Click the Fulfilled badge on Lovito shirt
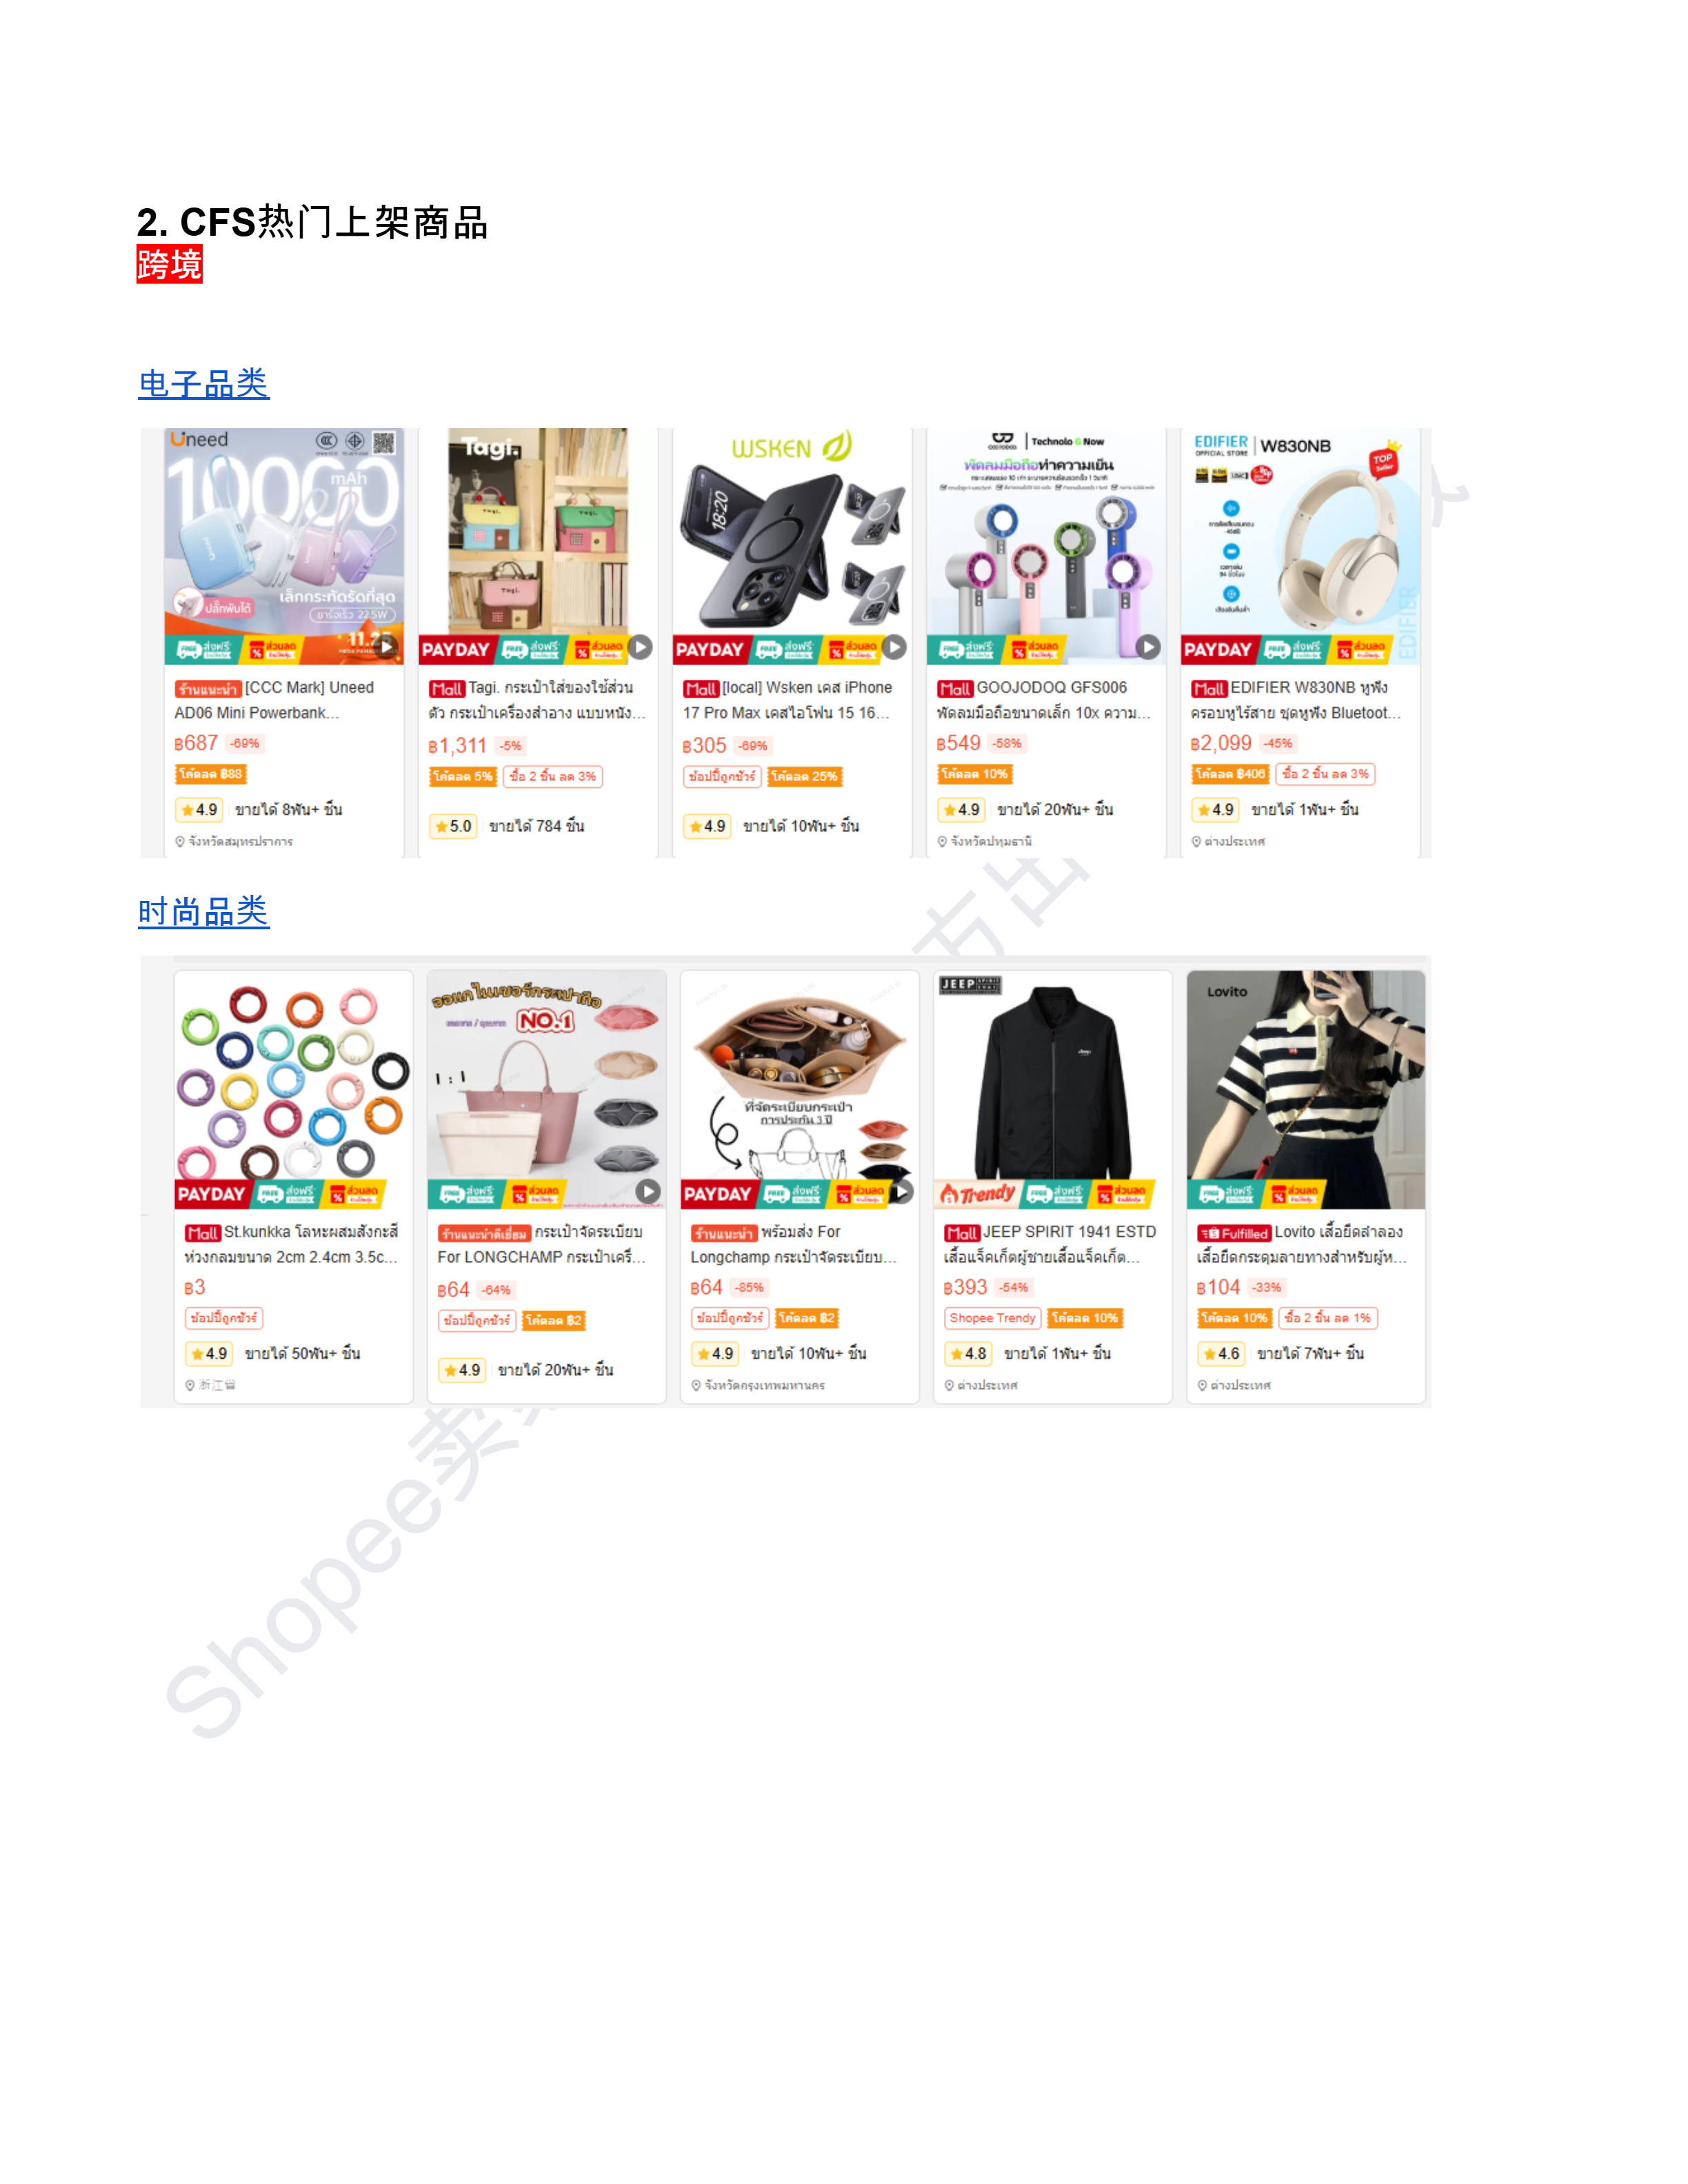Screen dimensions: 1688x2184 click(1234, 1234)
